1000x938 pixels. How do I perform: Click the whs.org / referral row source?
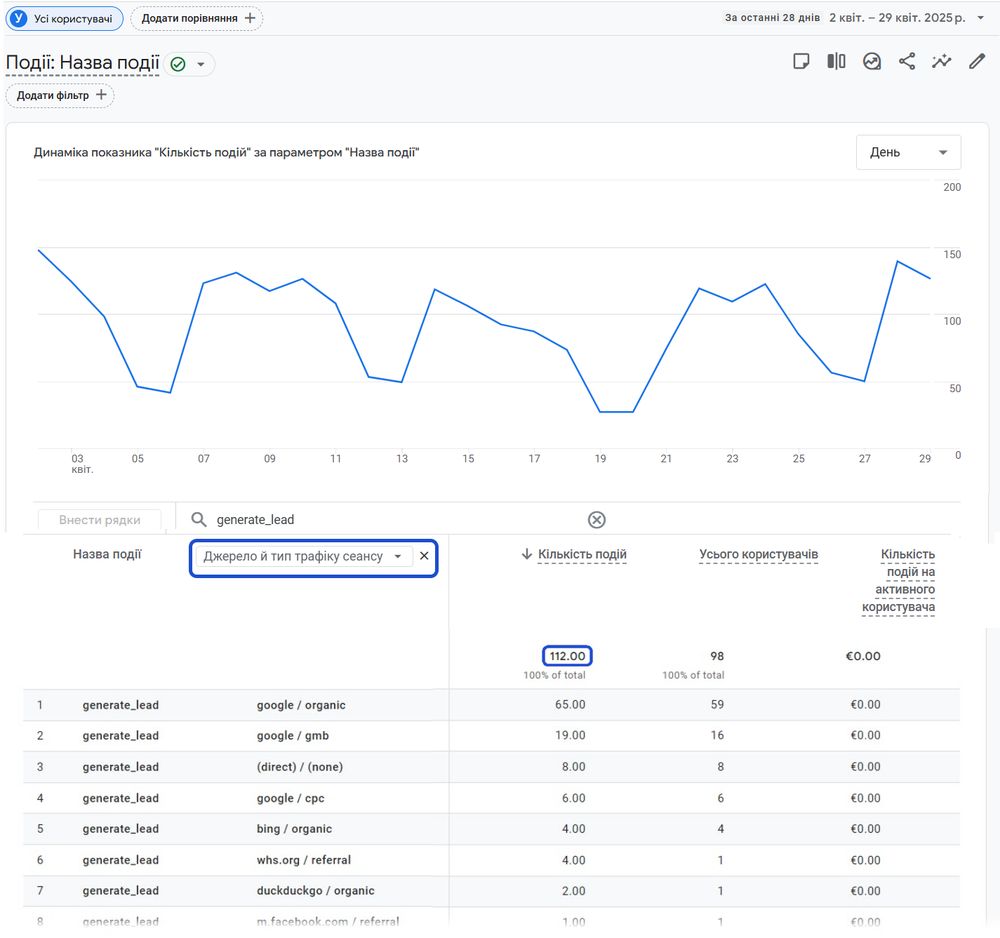tap(304, 860)
